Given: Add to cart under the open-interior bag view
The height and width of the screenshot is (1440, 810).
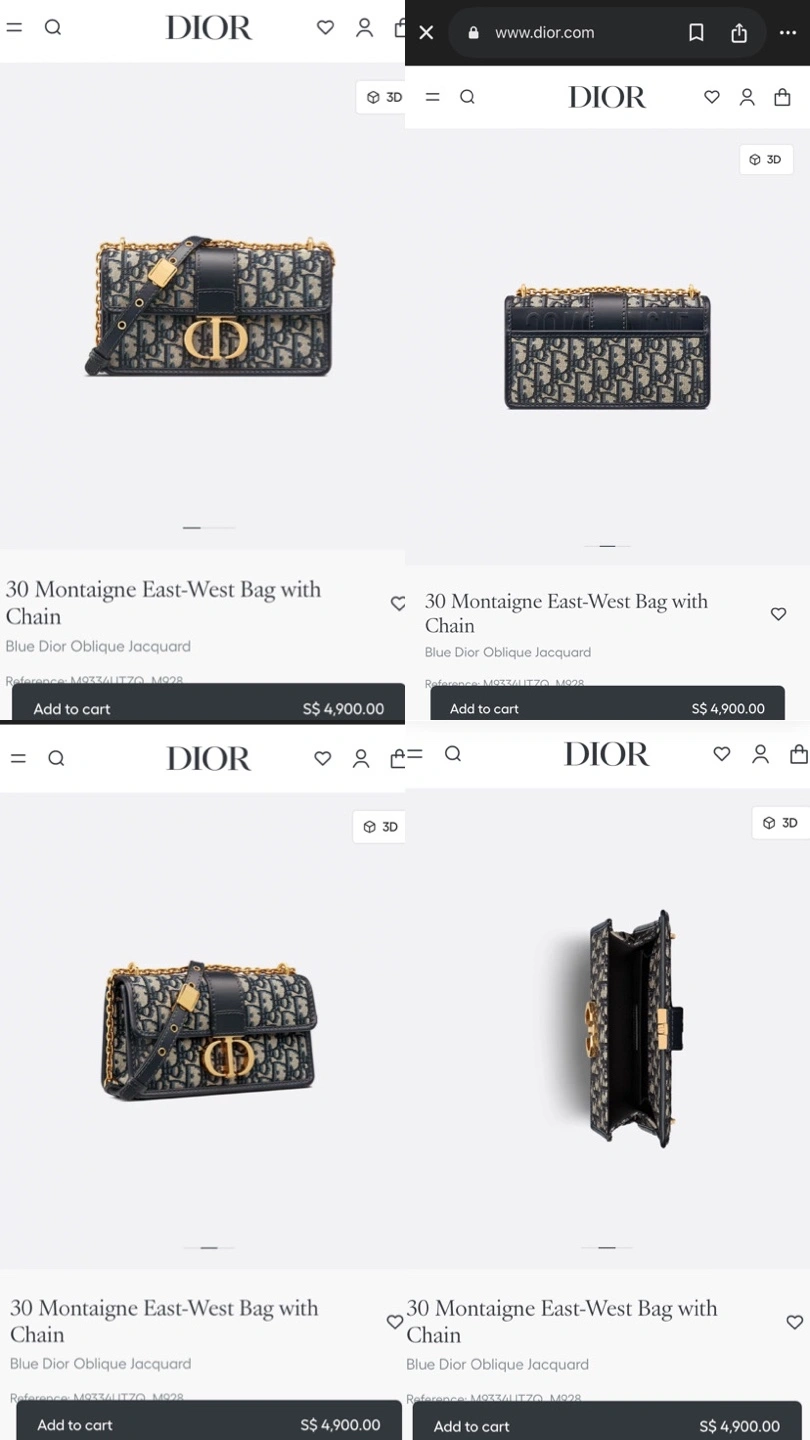Looking at the screenshot, I should pos(607,1425).
